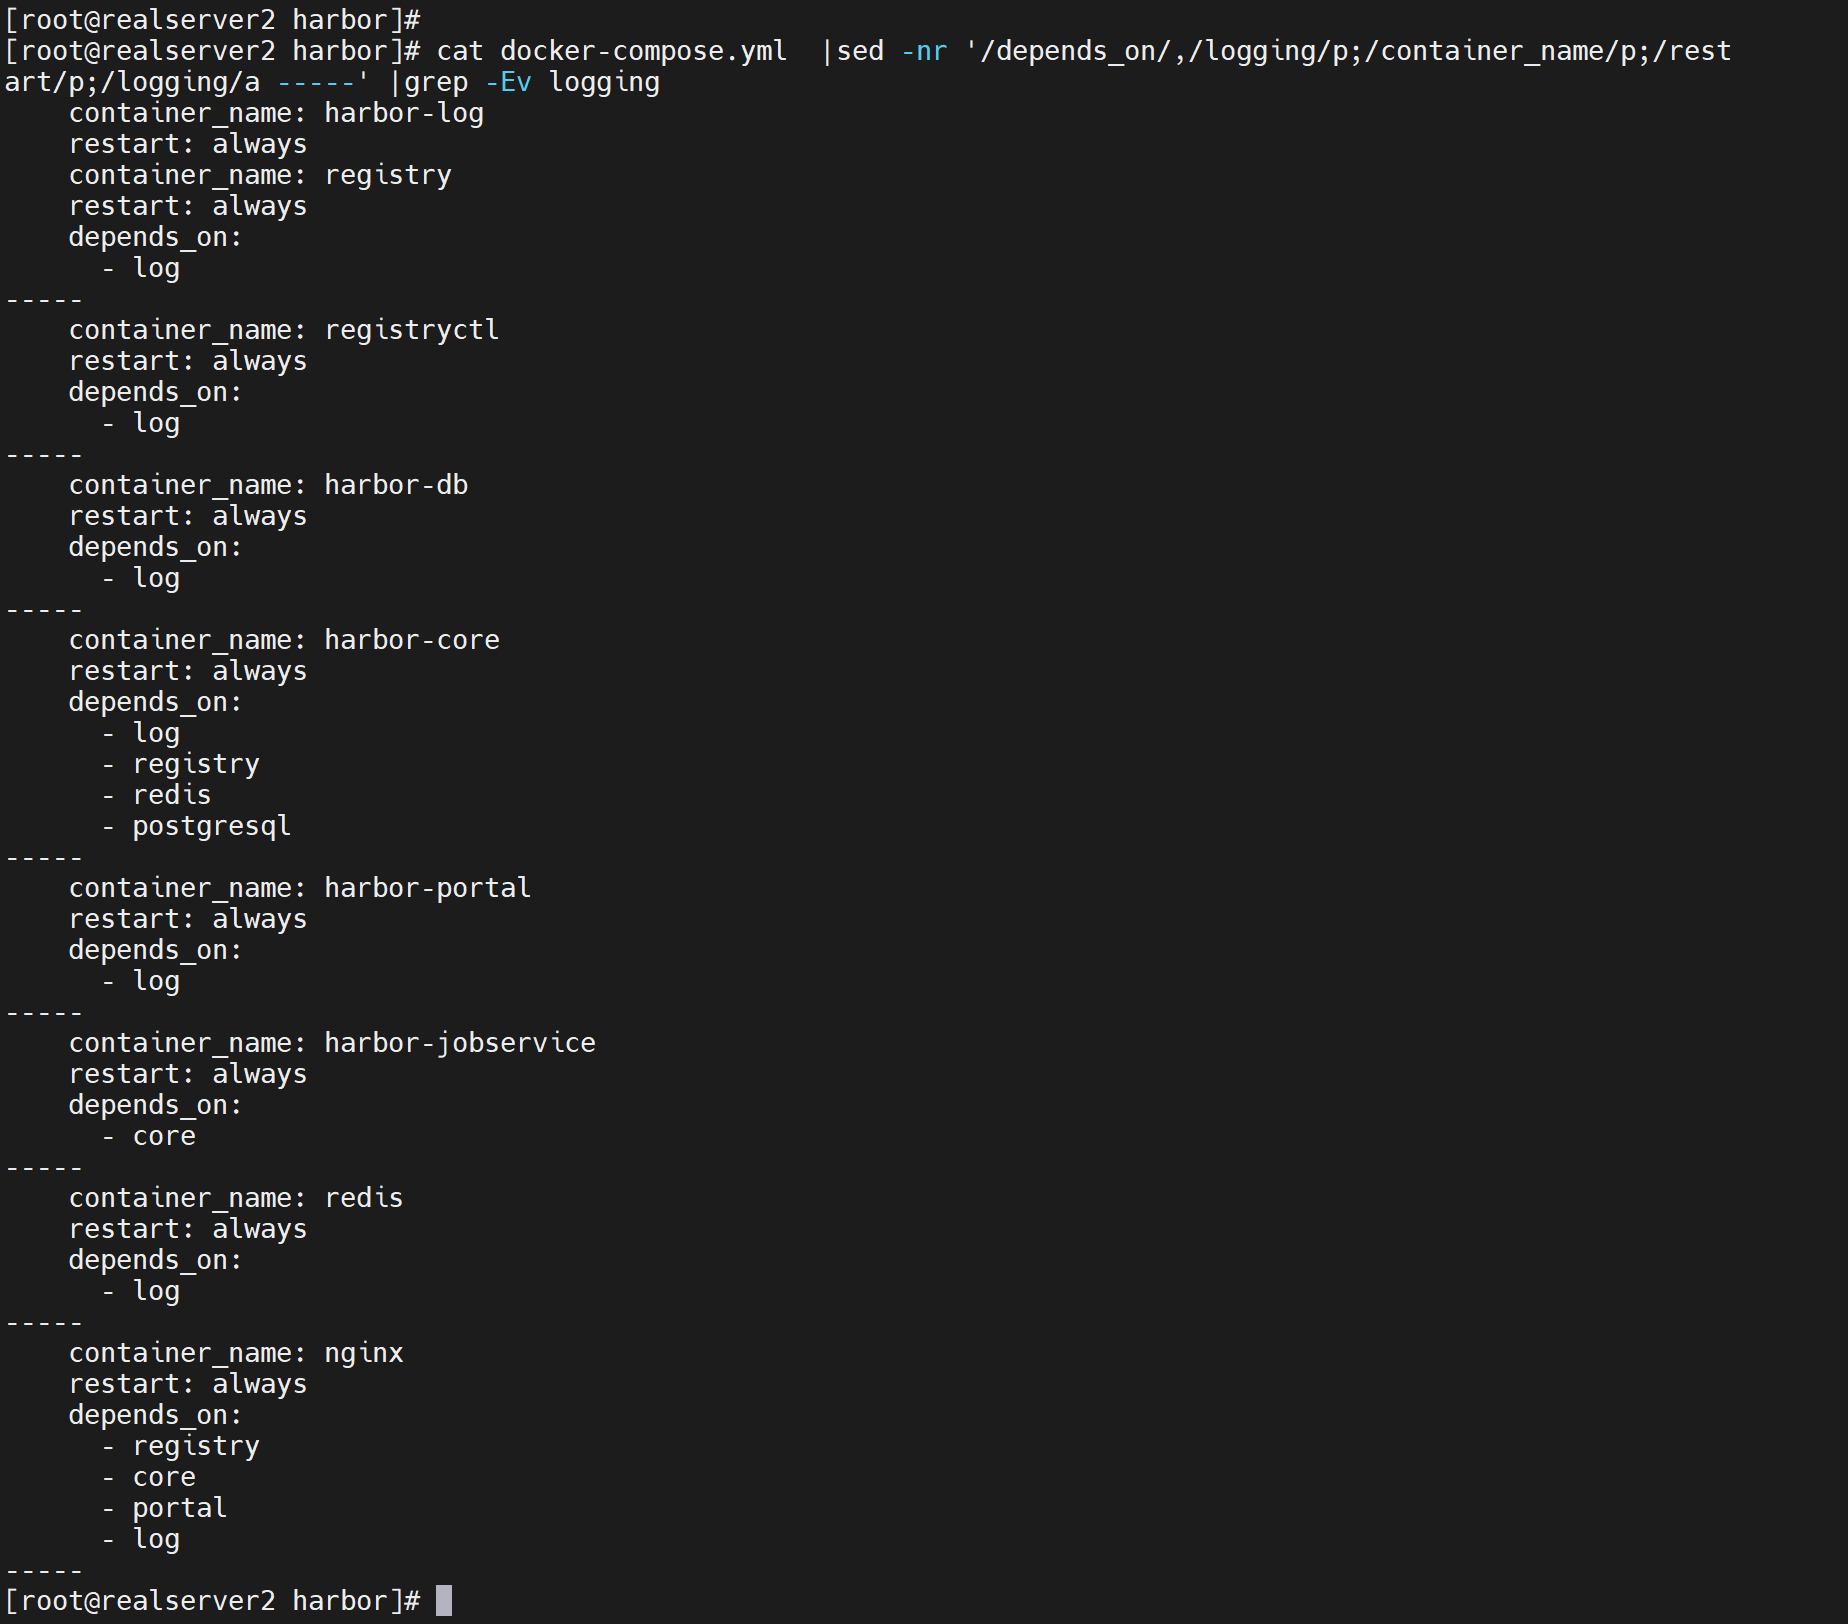Click the word cat in the command
Image resolution: width=1848 pixels, height=1624 pixels.
click(x=460, y=51)
